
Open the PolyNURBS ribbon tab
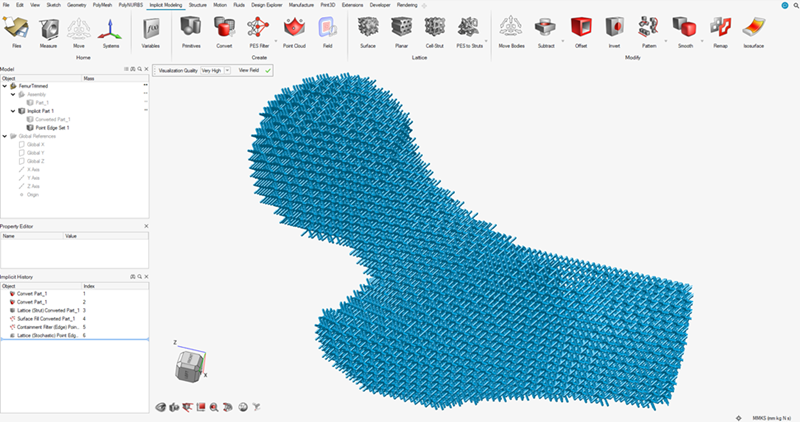point(130,5)
